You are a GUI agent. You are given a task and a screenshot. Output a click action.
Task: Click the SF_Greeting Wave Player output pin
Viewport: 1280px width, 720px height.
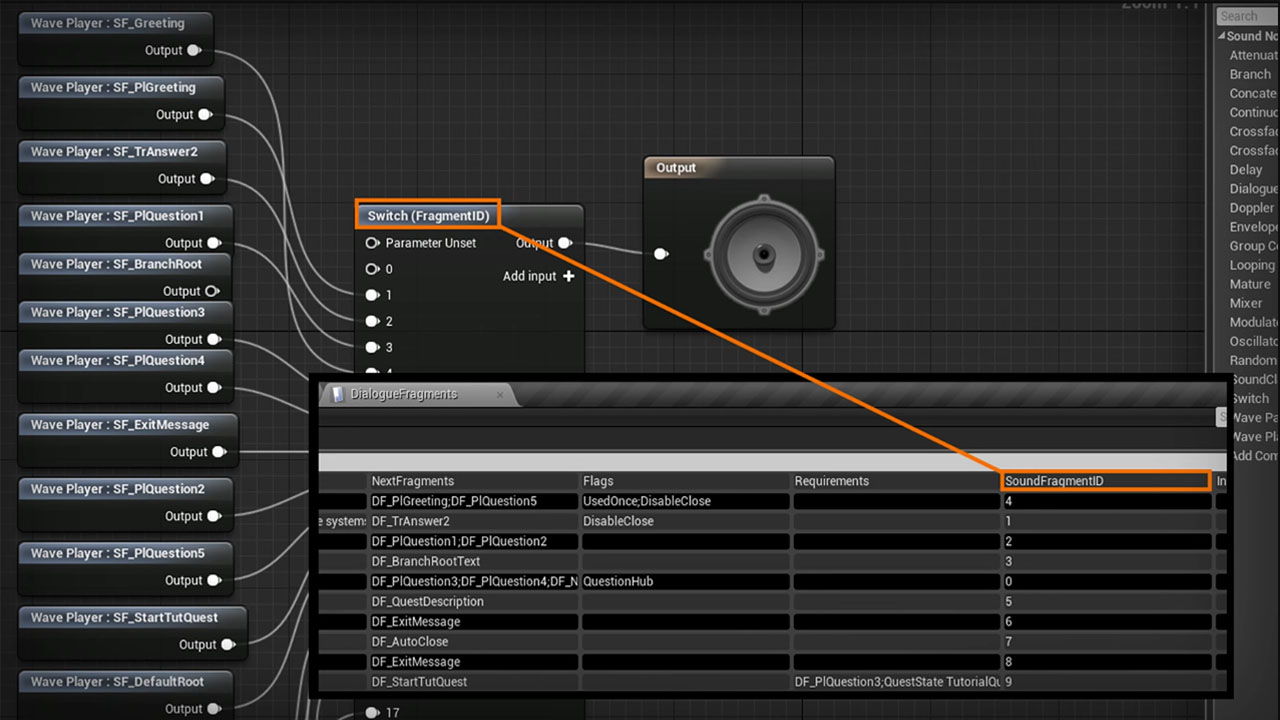pyautogui.click(x=194, y=51)
